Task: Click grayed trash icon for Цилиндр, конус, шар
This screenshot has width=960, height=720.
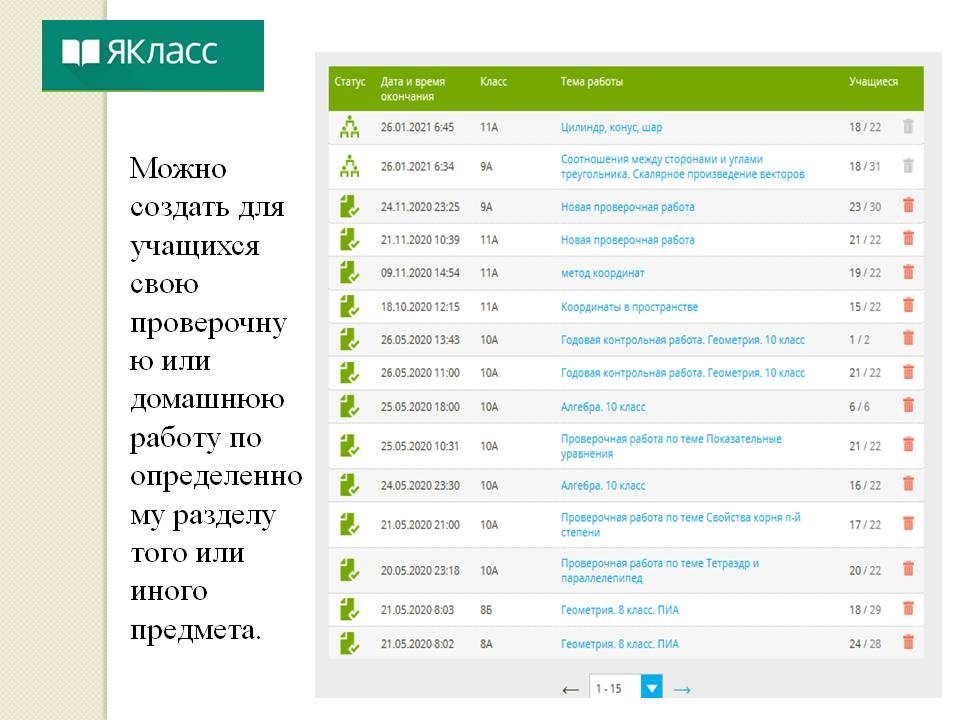Action: 908,127
